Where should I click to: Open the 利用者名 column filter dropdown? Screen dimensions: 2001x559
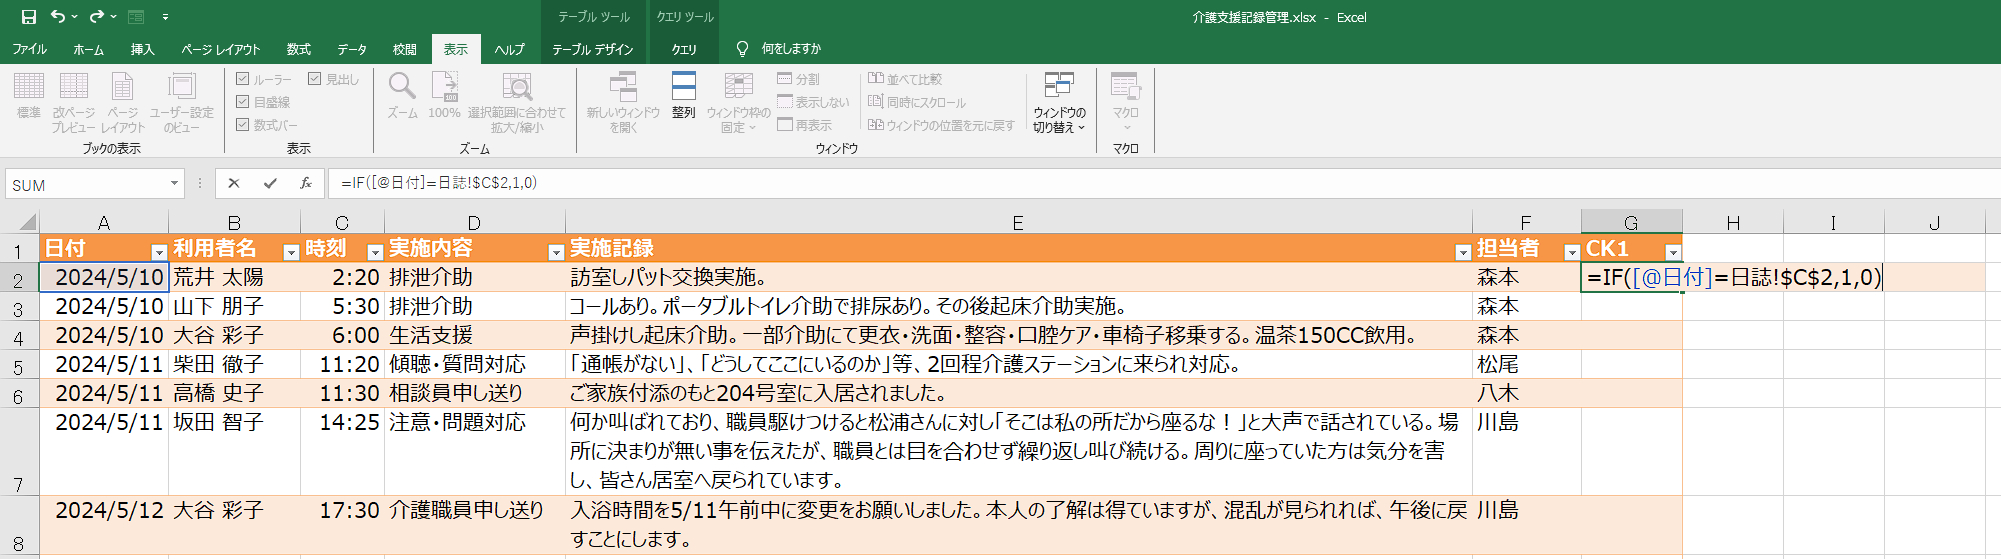[291, 252]
